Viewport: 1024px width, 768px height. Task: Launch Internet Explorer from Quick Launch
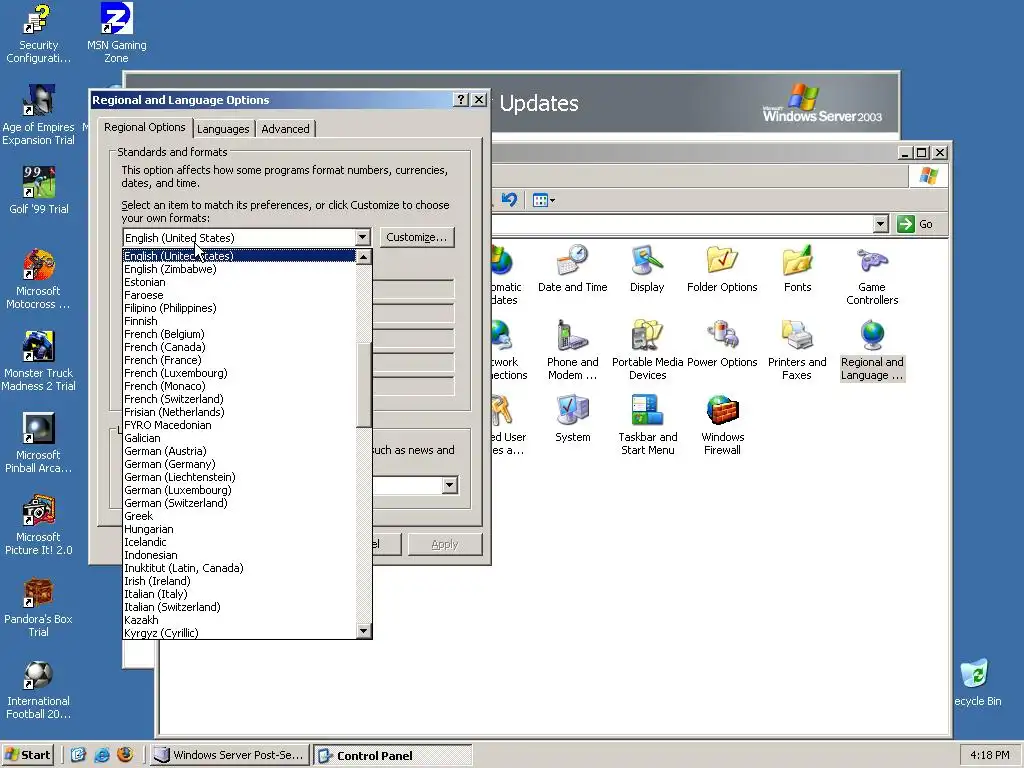point(102,755)
